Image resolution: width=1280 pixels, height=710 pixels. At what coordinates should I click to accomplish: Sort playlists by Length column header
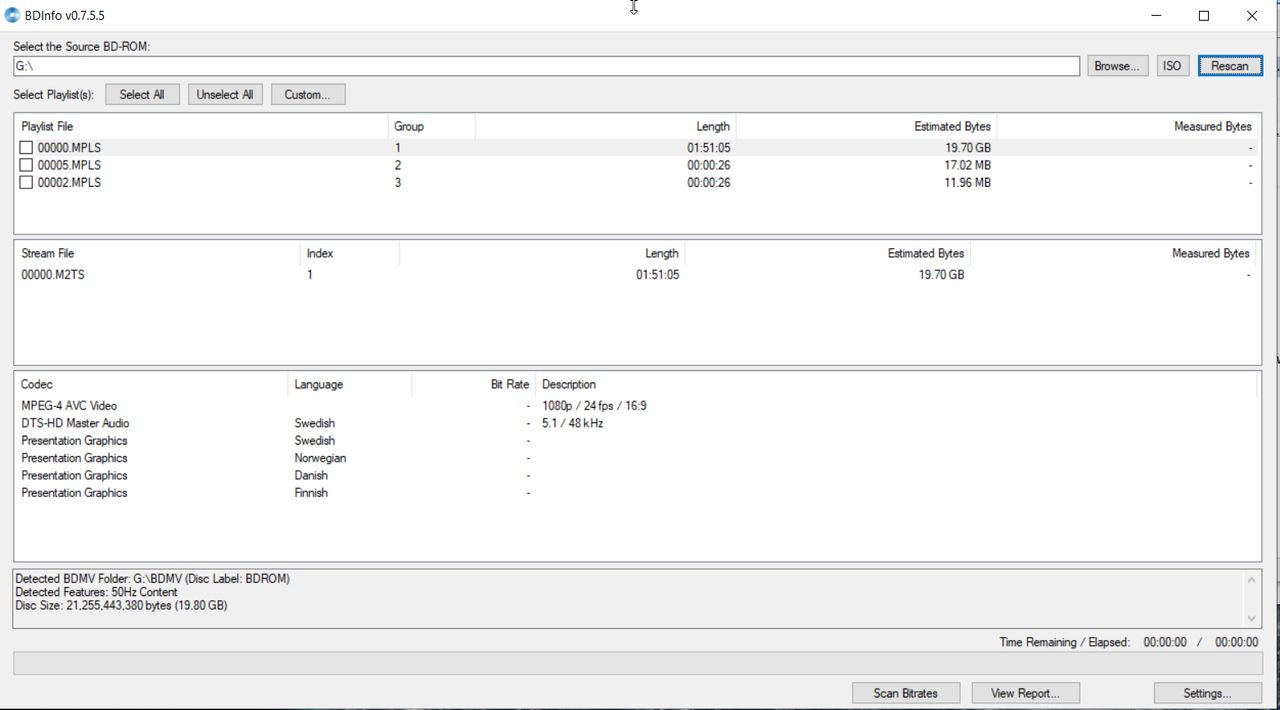tap(605, 127)
